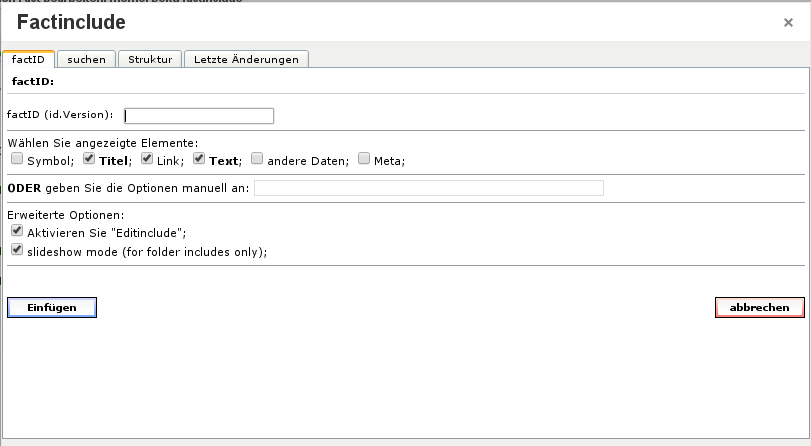811x446 pixels.
Task: Uncheck Aktivieren Sie "Editinclude" option
Action: 17,230
